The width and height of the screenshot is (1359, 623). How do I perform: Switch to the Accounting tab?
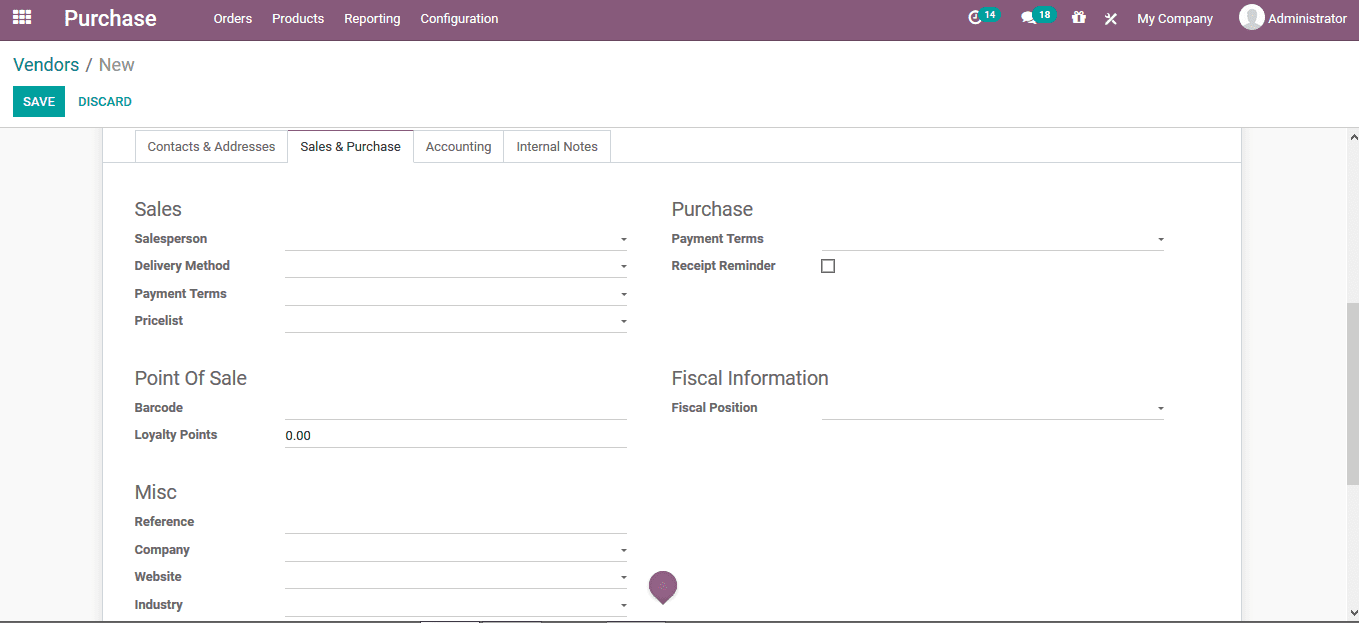[x=458, y=146]
